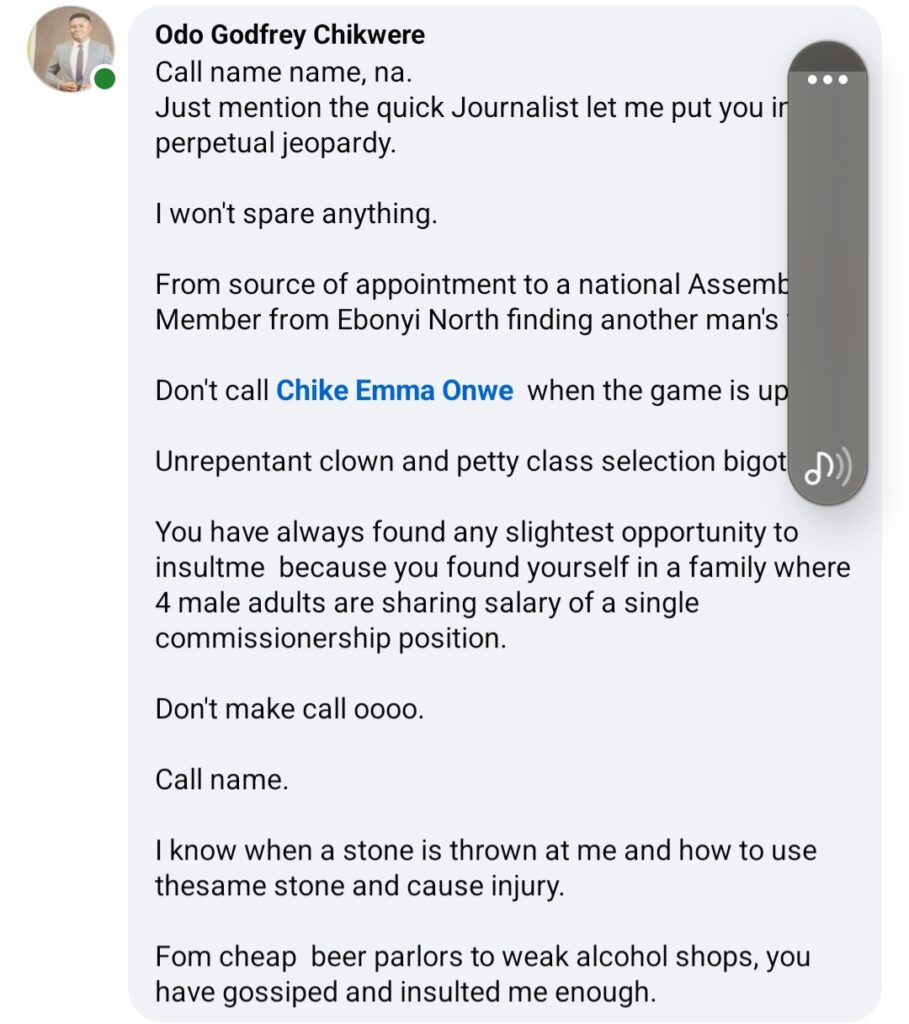Tap the 'have gossiped and insulted me enough.' line
Screen dimensions: 909x1024
406,992
